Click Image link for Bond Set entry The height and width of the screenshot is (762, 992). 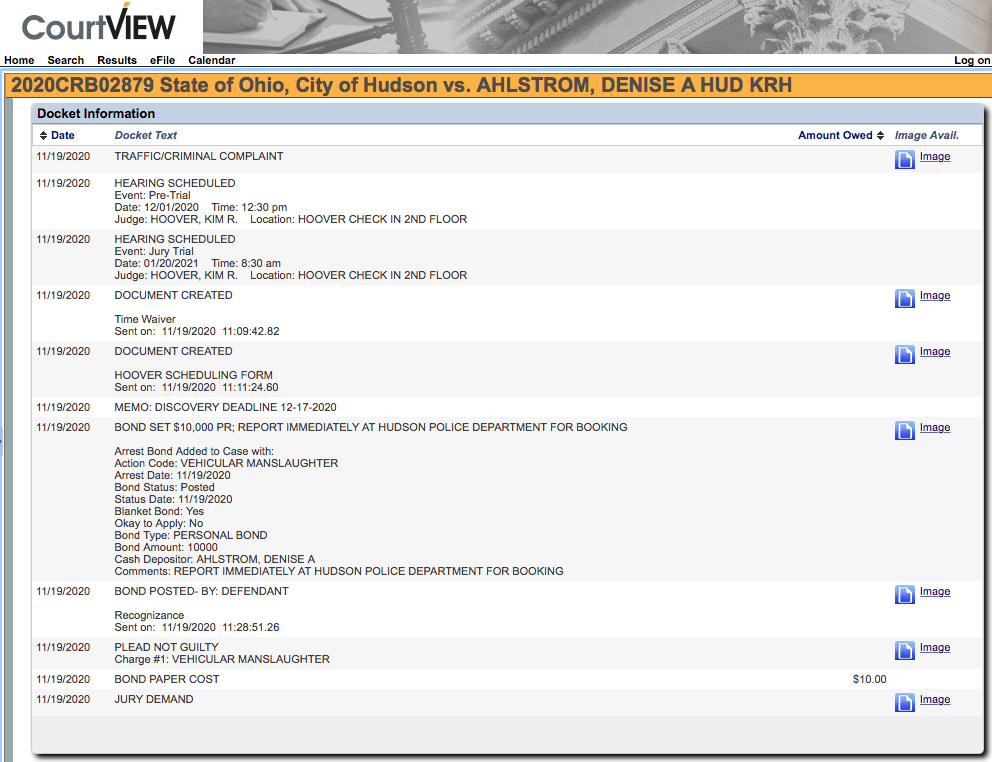click(x=935, y=427)
